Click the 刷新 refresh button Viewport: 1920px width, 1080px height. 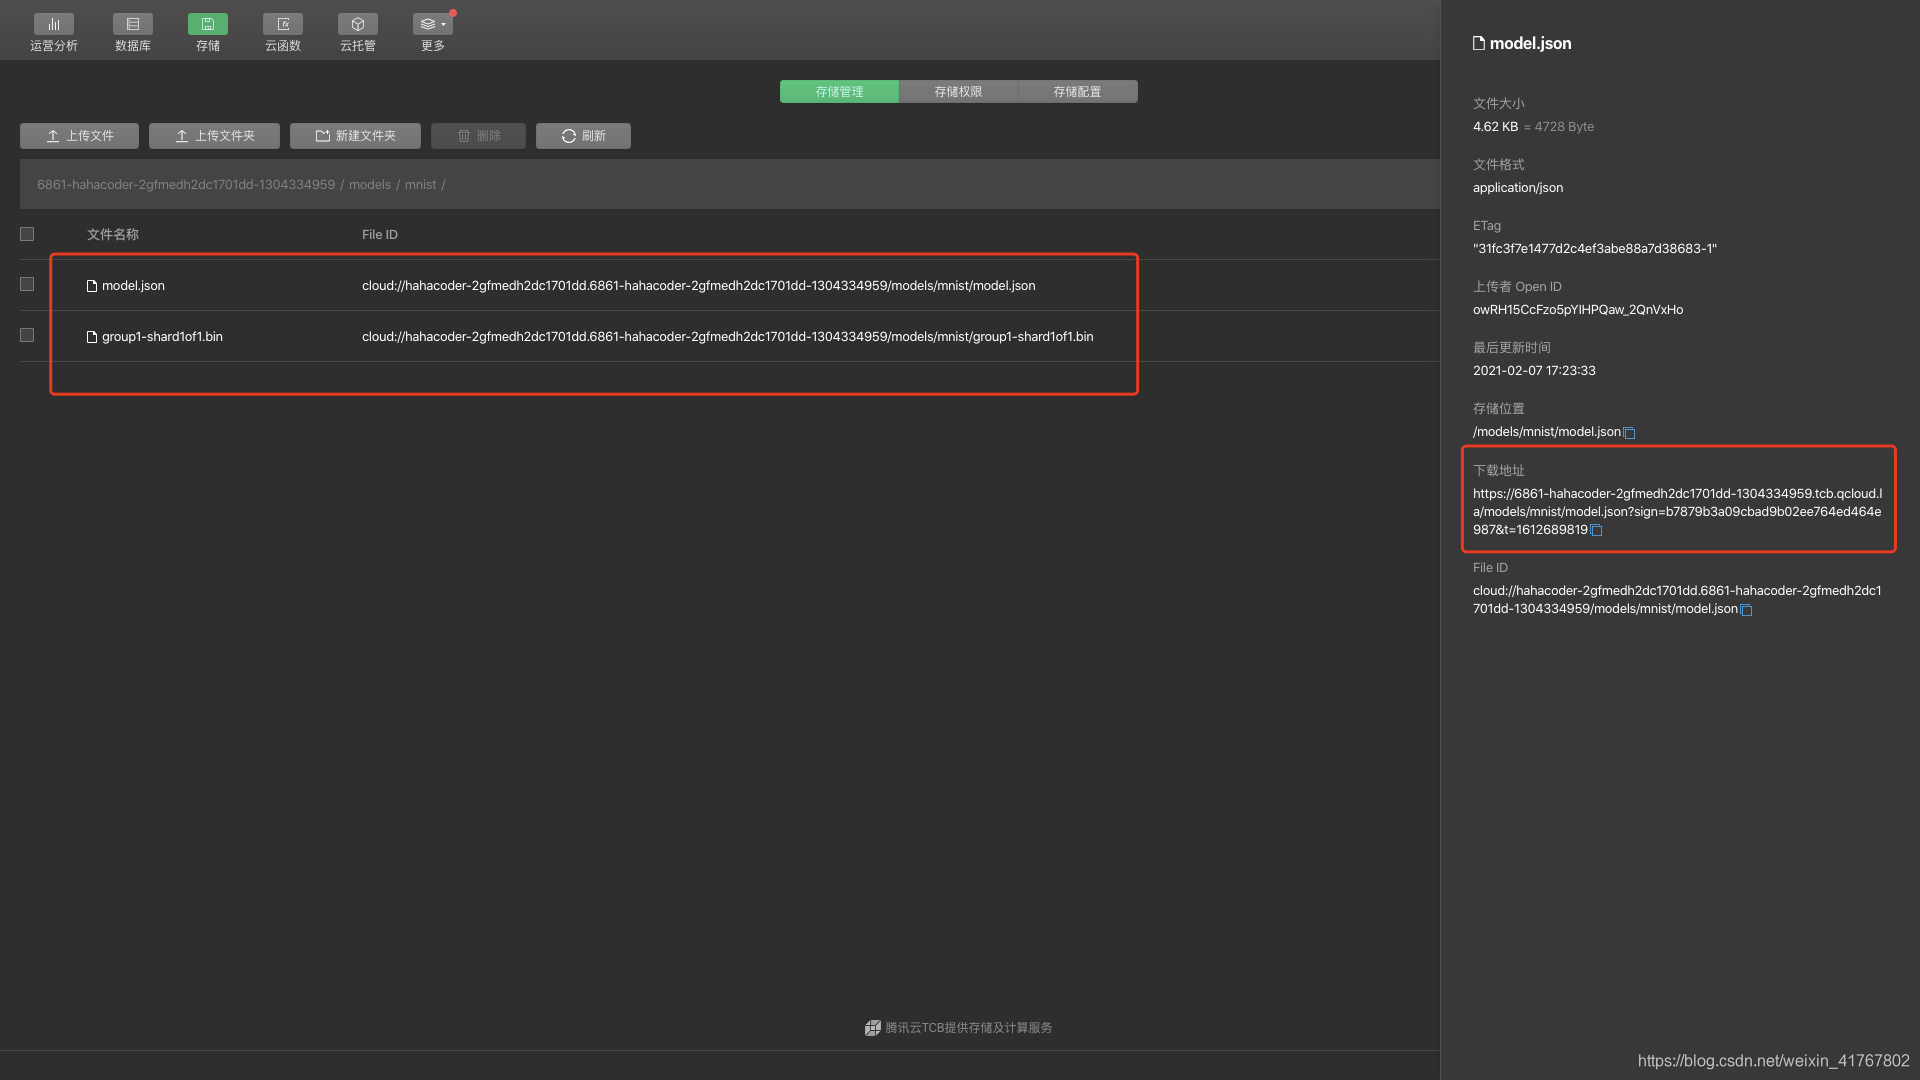583,136
